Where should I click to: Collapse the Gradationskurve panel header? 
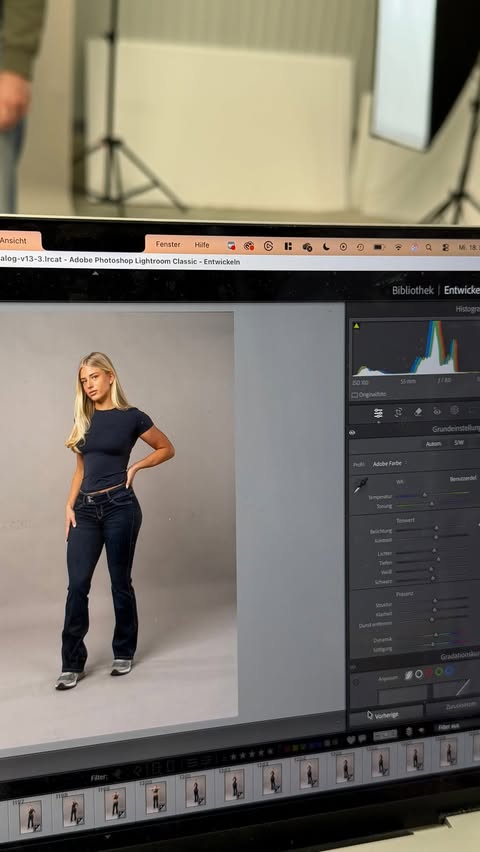point(460,657)
